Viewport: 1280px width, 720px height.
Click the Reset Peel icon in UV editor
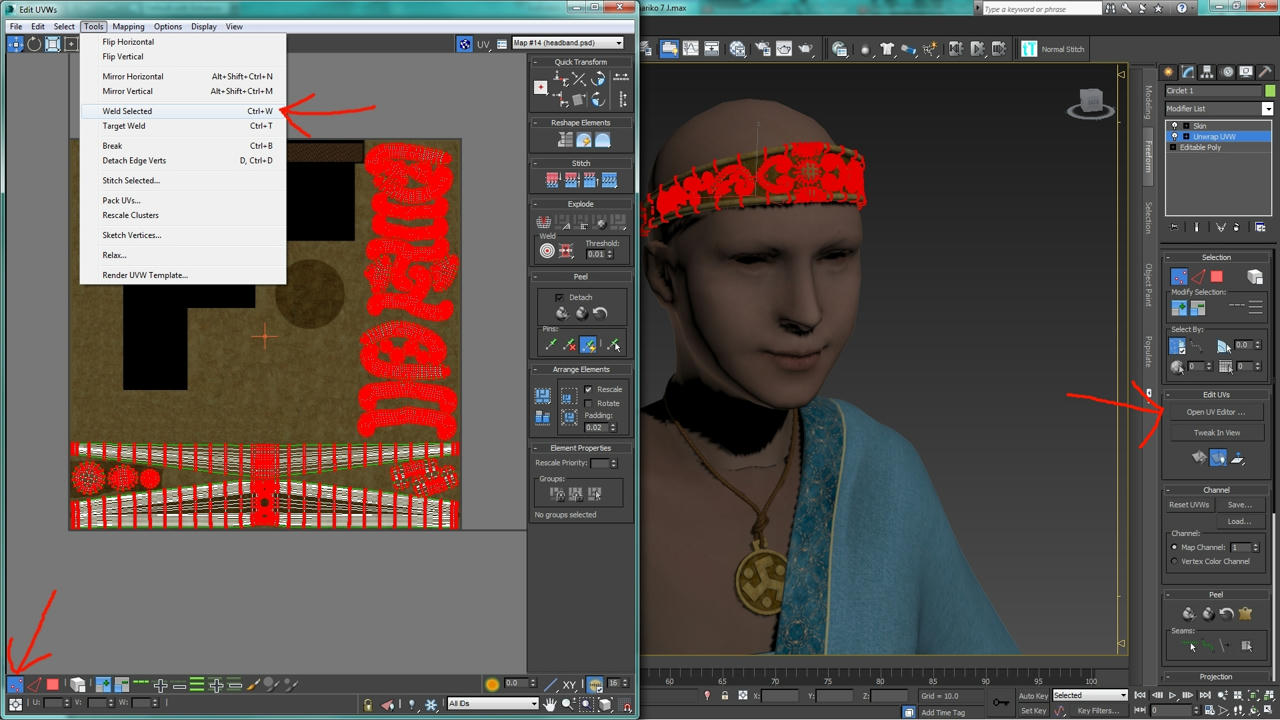coord(600,314)
